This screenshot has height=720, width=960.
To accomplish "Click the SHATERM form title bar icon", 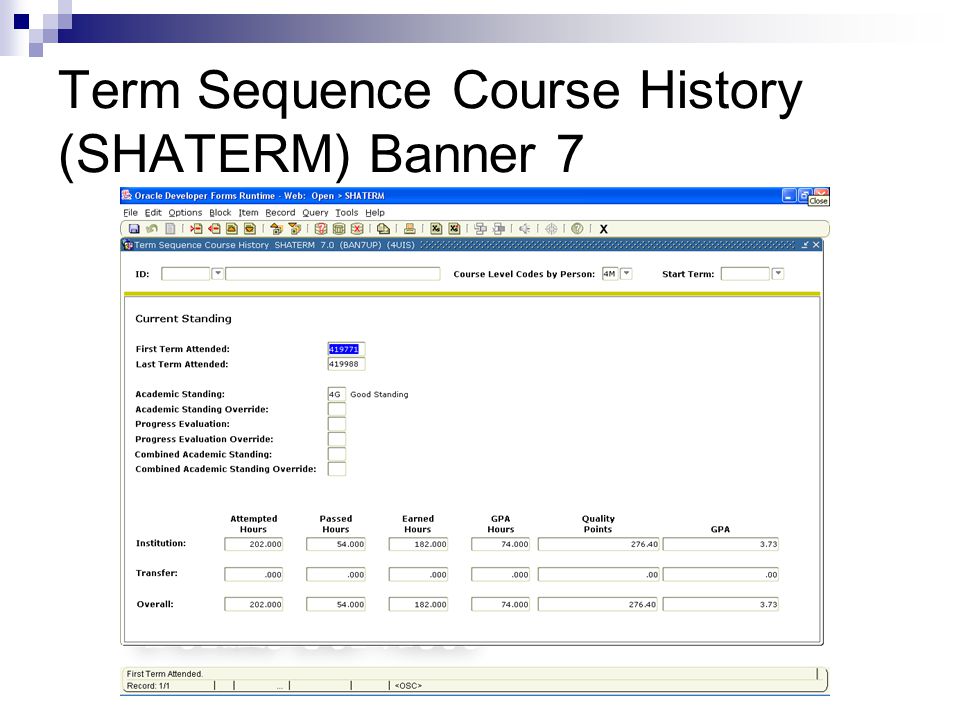I will pyautogui.click(x=128, y=245).
